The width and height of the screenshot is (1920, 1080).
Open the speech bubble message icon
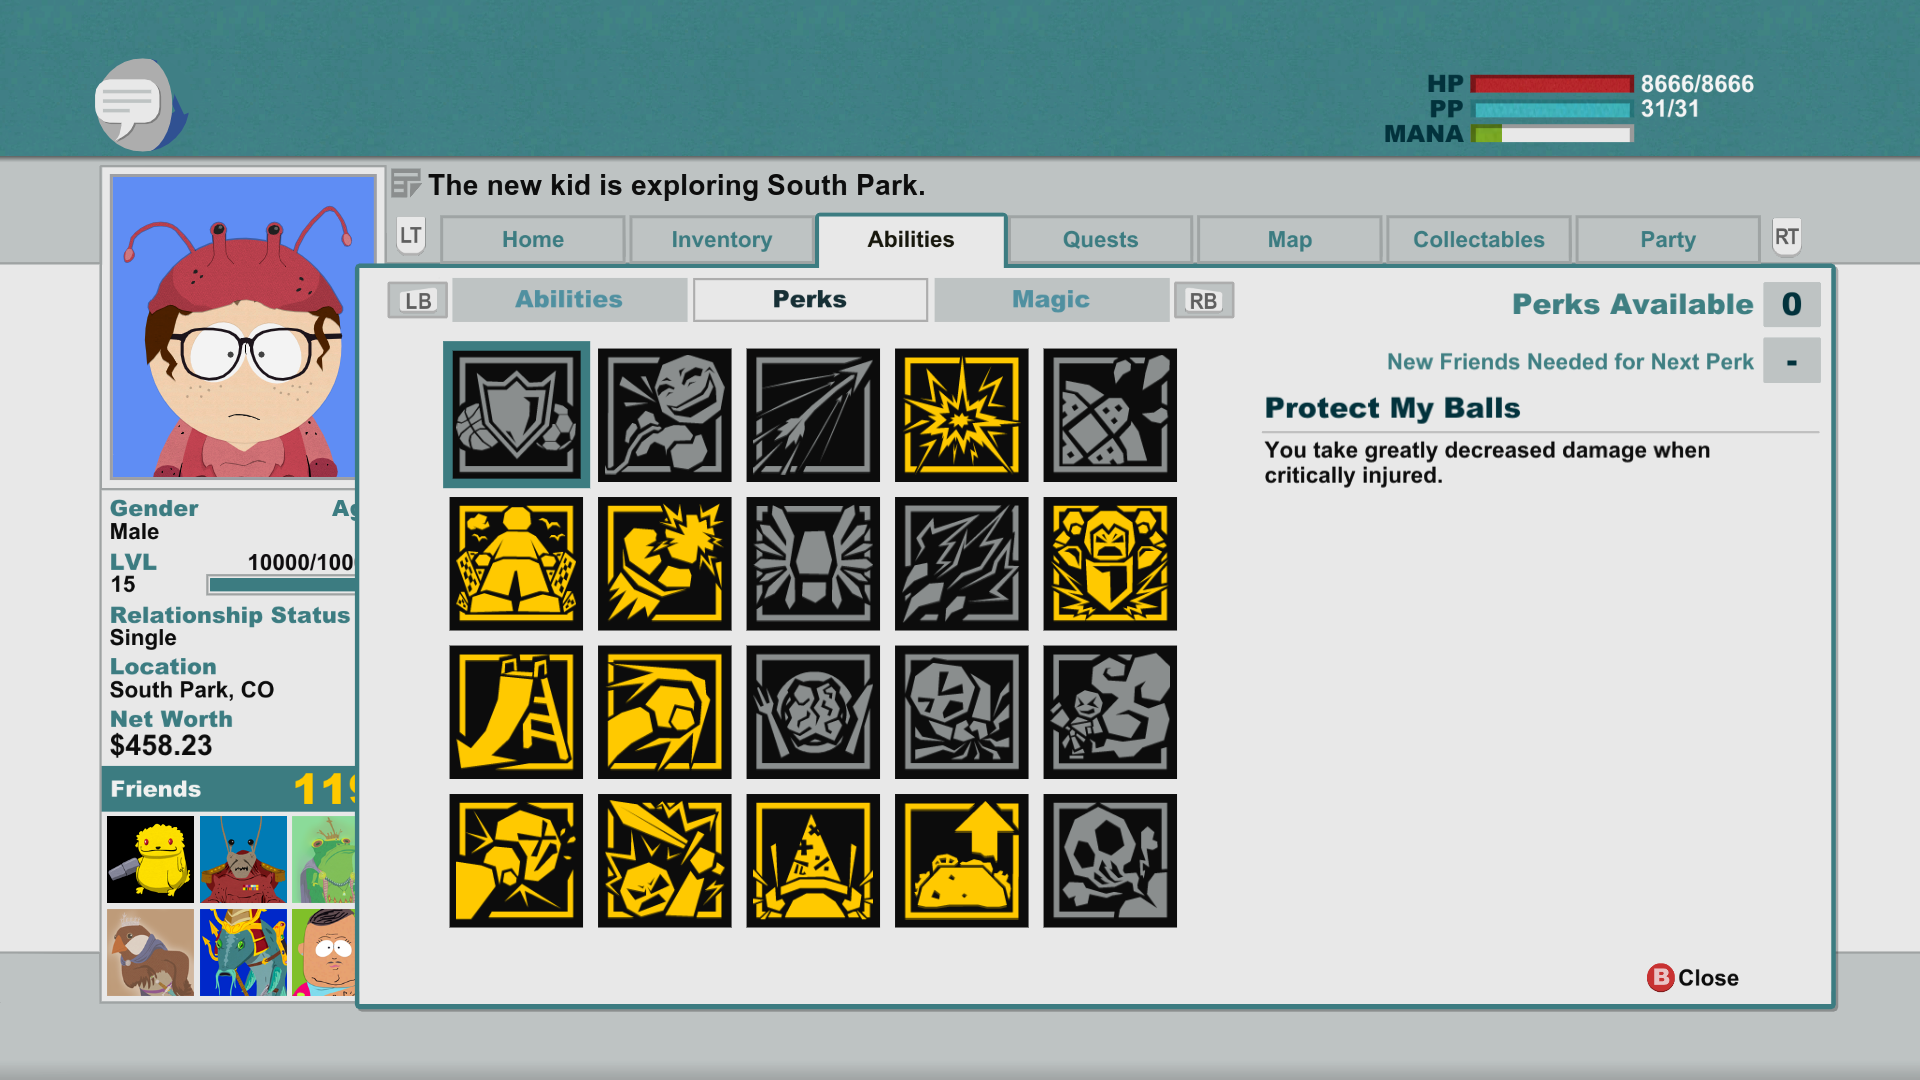tap(140, 104)
